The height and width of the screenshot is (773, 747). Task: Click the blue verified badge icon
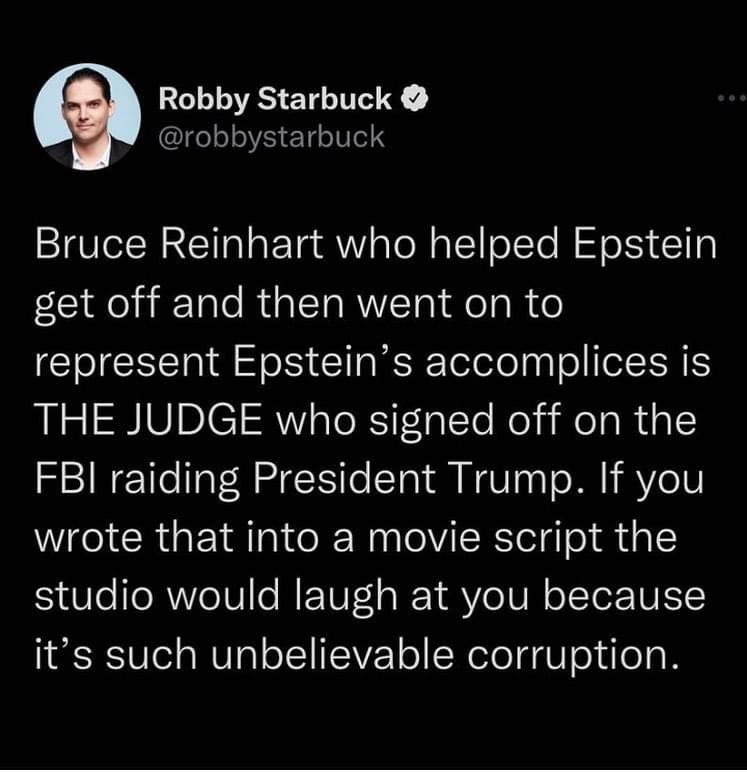click(x=413, y=100)
